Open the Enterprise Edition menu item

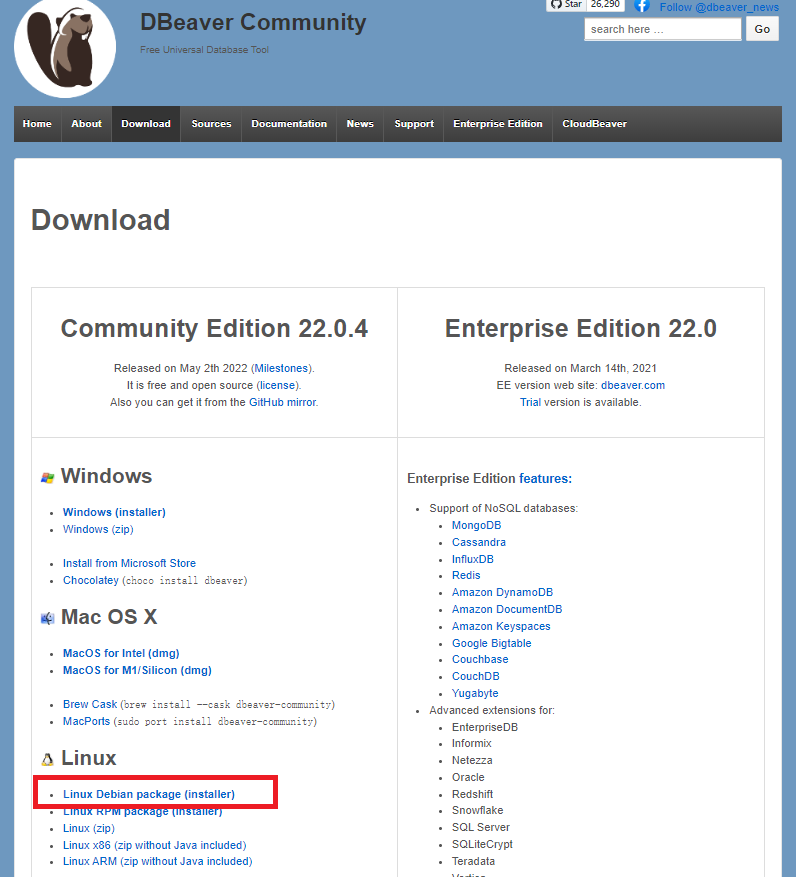pyautogui.click(x=498, y=124)
